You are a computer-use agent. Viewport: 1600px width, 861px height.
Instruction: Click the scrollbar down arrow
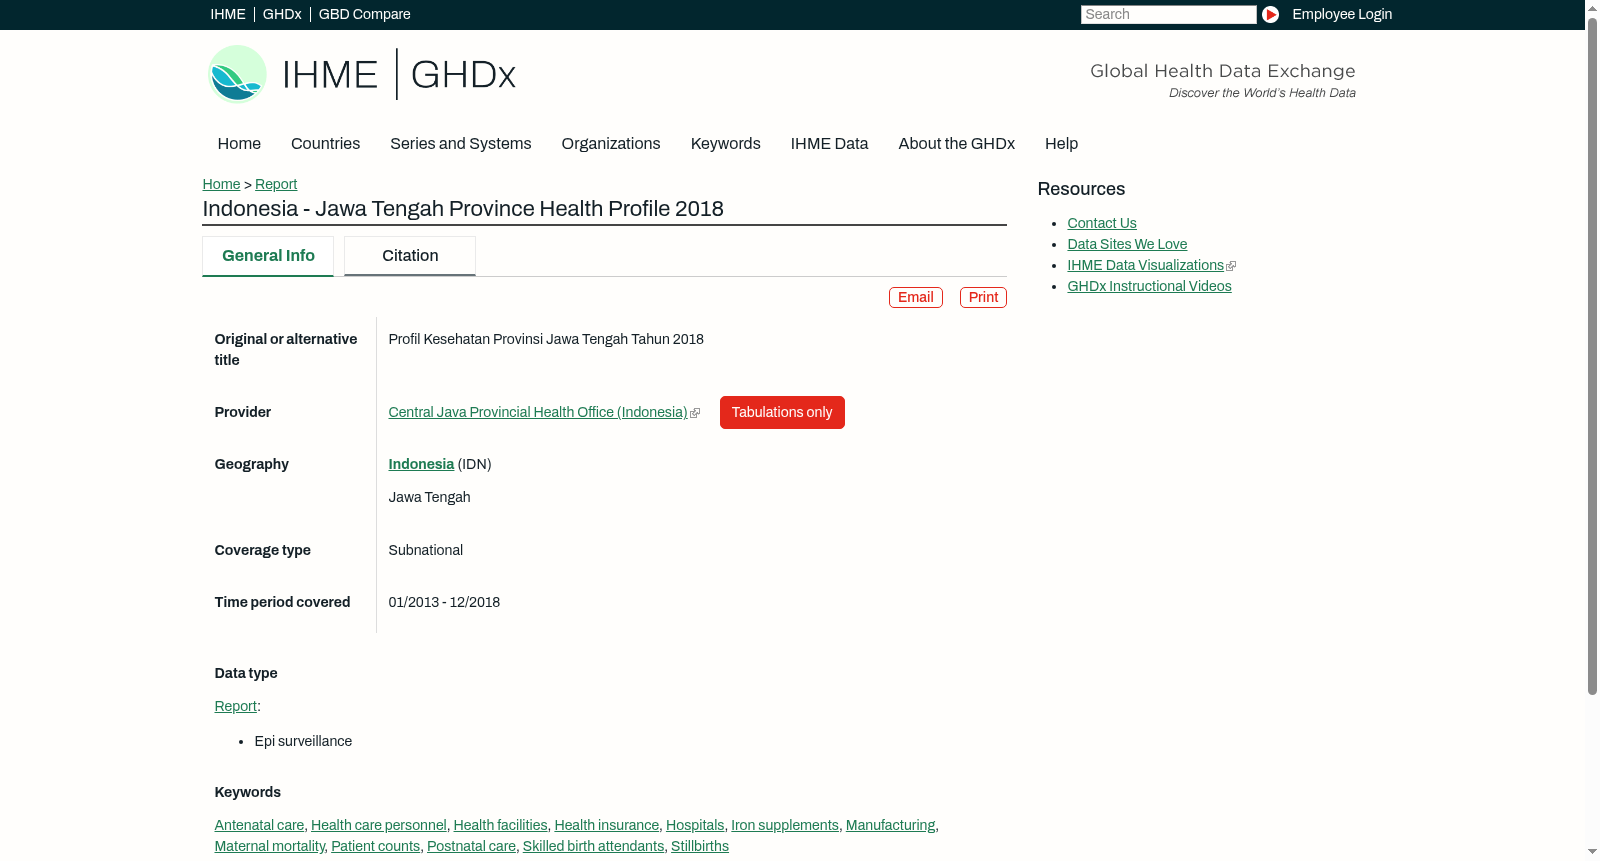[1592, 853]
